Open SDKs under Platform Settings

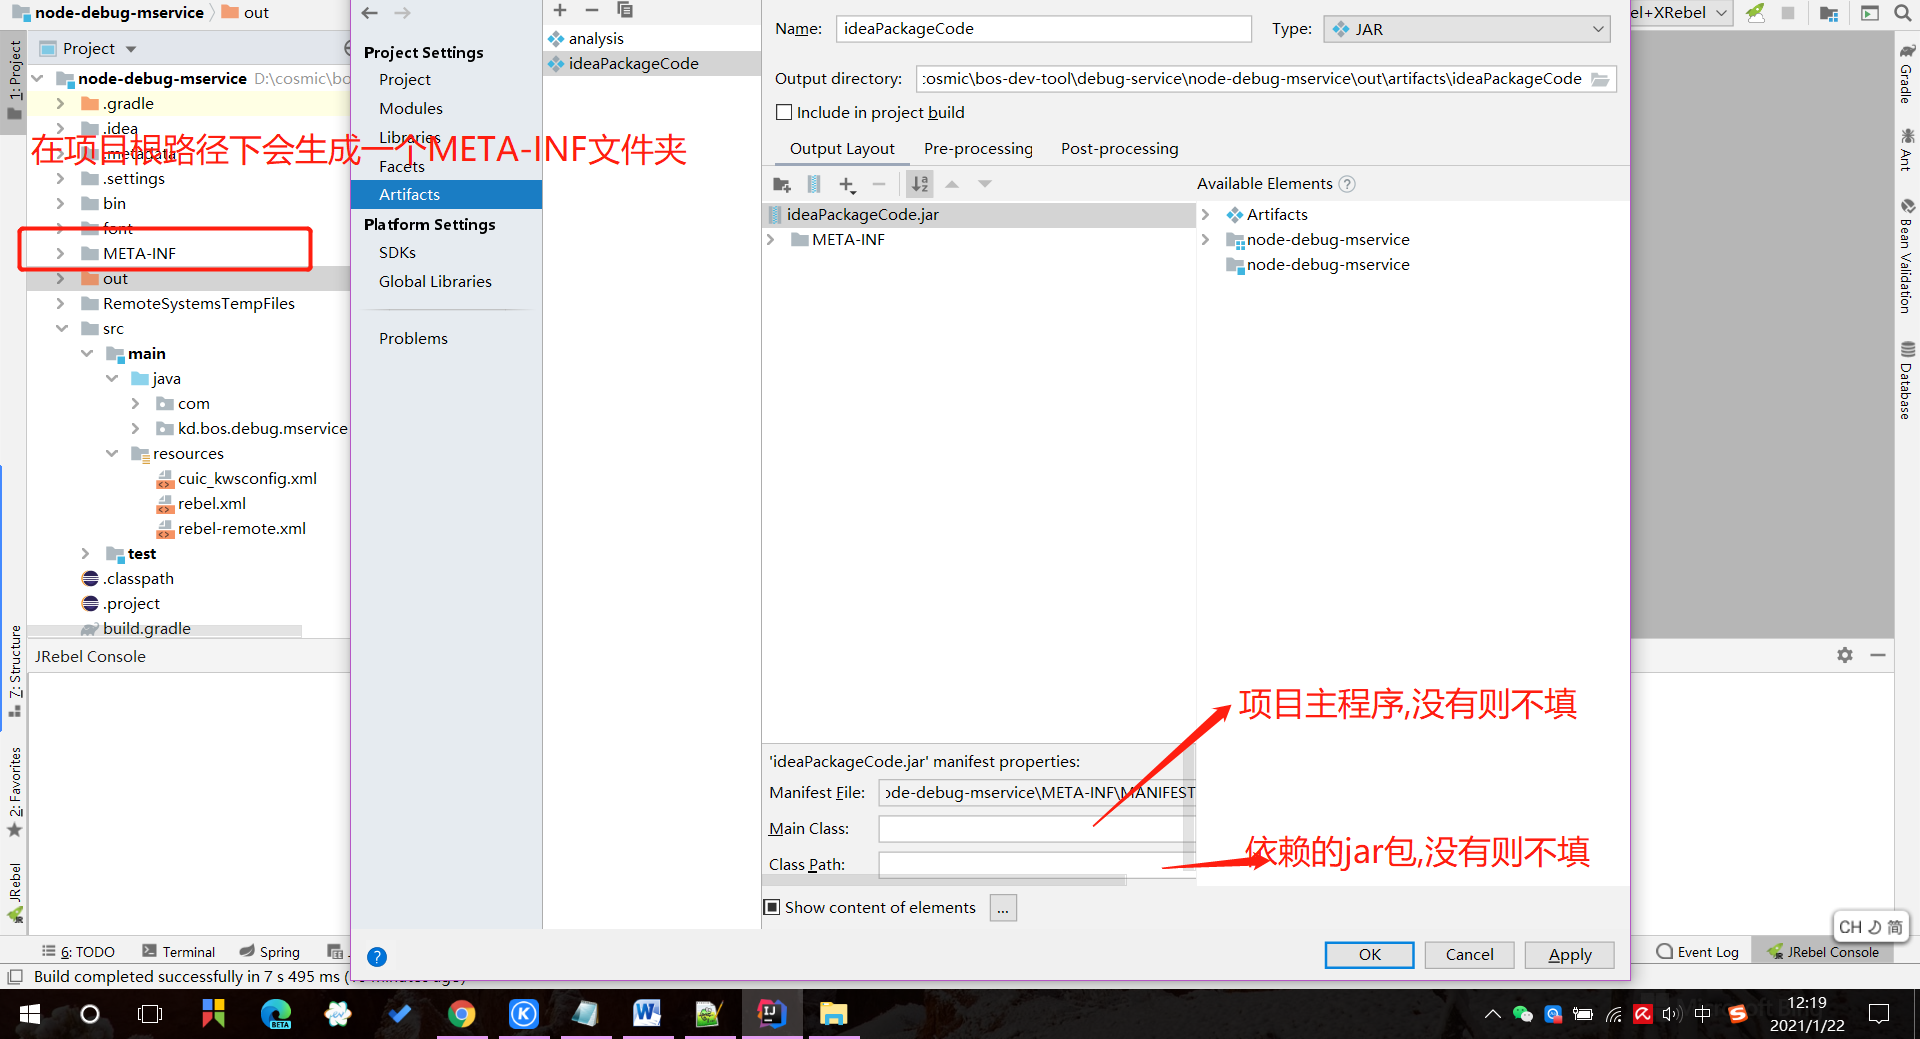coord(397,252)
